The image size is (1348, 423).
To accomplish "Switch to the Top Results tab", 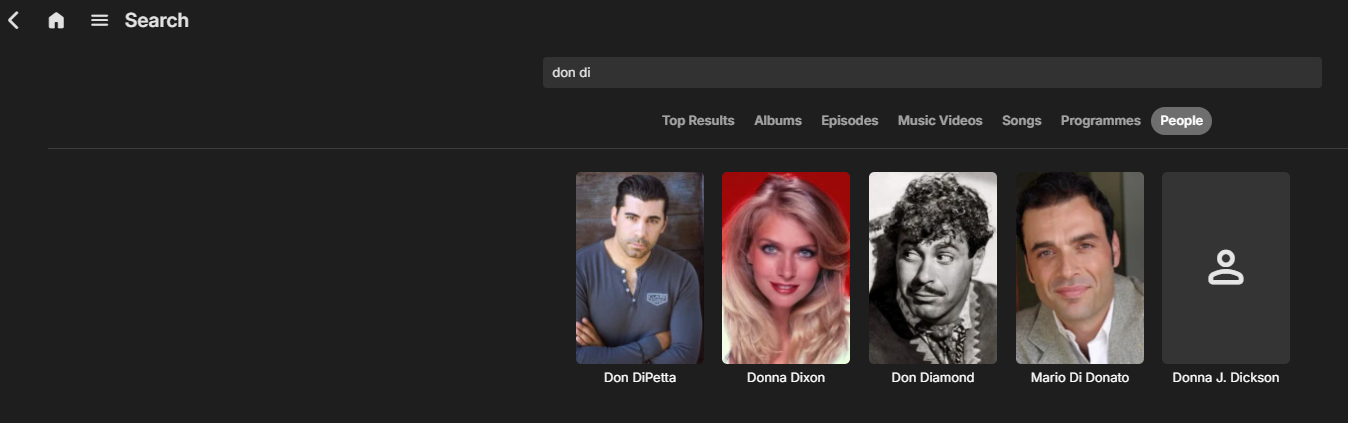I will click(698, 120).
